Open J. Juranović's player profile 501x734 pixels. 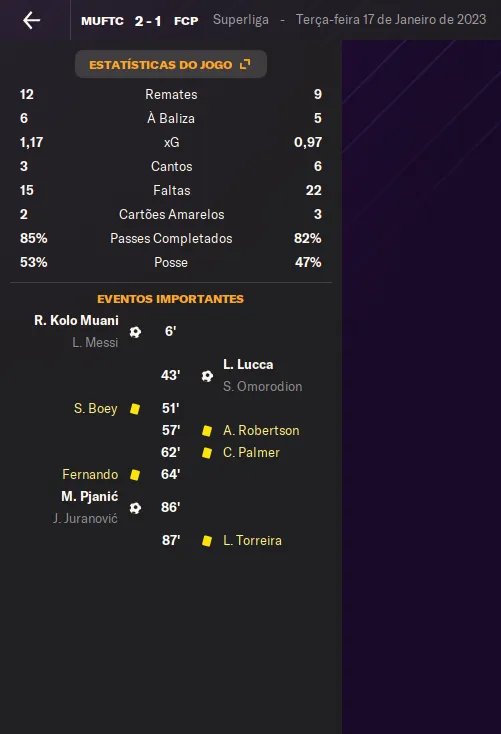tap(85, 518)
